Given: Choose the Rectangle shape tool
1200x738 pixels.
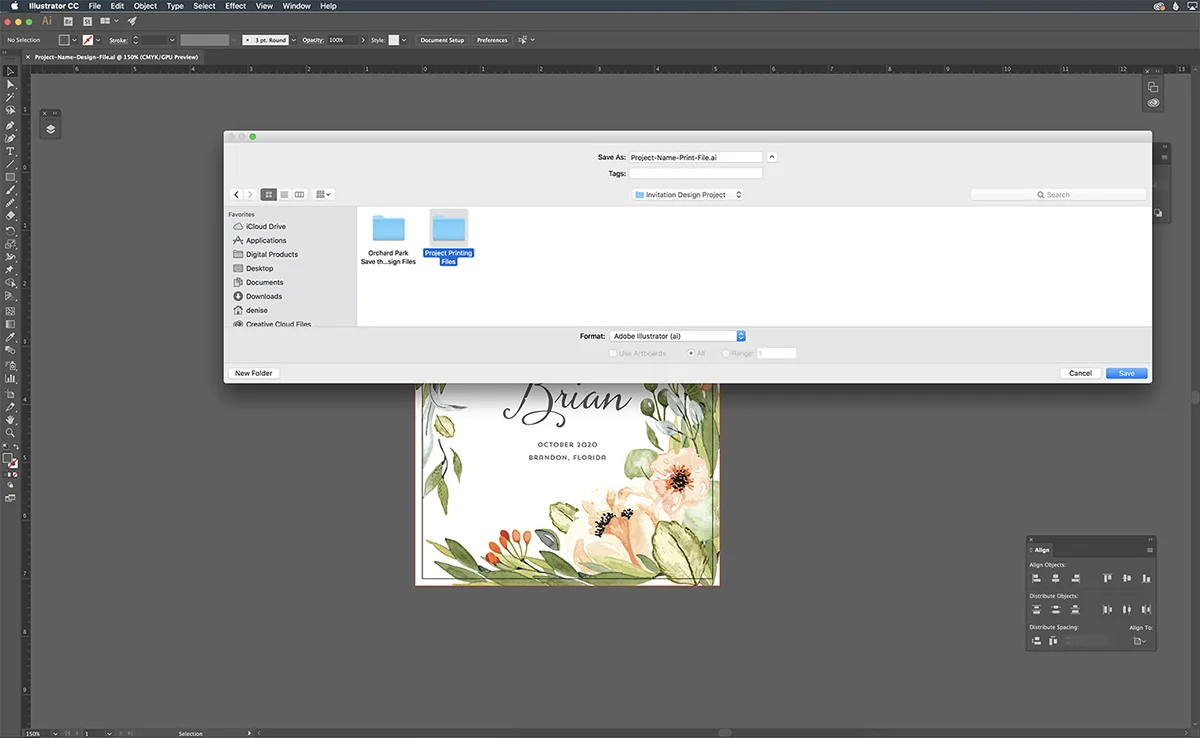Looking at the screenshot, I should (x=11, y=177).
